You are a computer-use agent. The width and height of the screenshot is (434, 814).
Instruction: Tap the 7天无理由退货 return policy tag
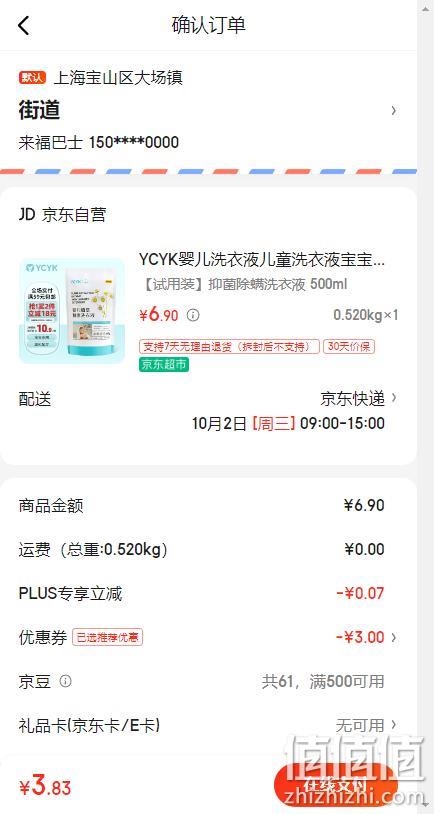pos(229,346)
